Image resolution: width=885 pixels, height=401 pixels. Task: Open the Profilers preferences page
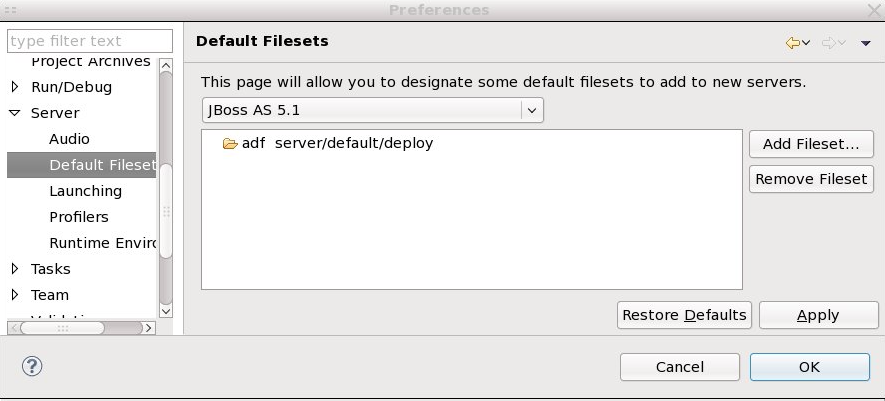coord(79,217)
